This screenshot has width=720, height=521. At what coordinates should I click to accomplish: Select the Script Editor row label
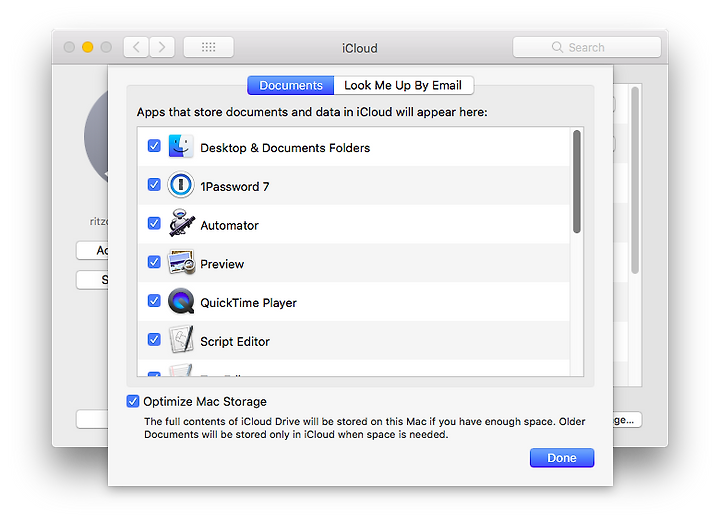coord(235,342)
